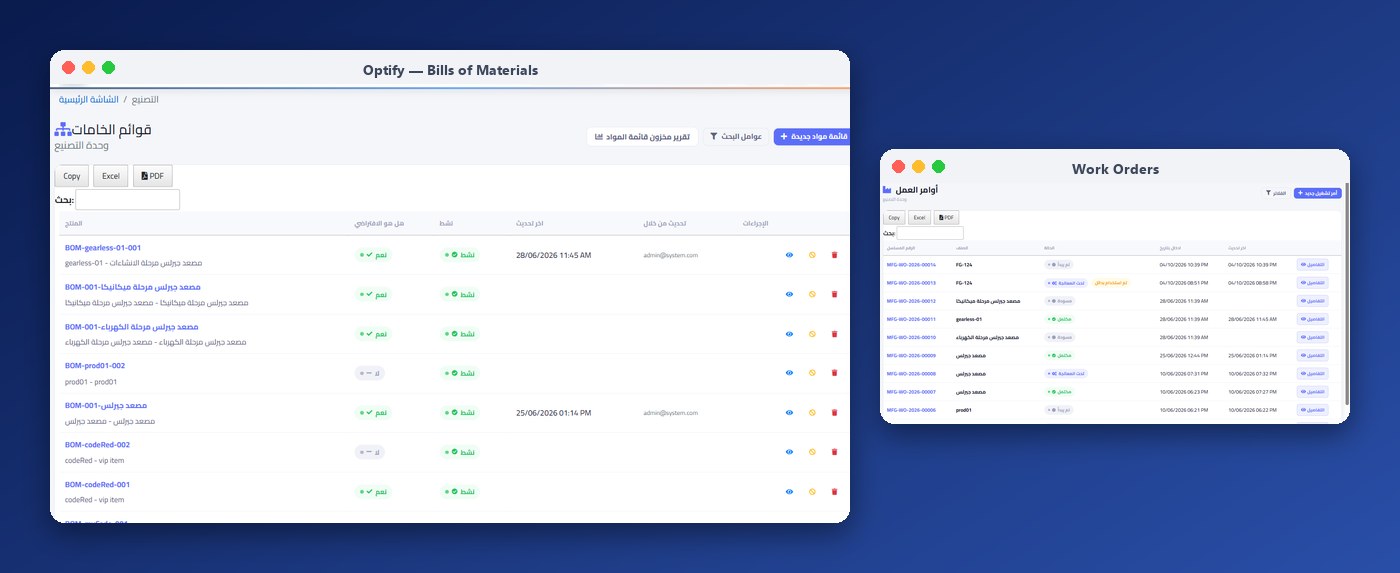Click the 28/06/2026 11:45 AM date in the Bills of Materials window

[554, 255]
